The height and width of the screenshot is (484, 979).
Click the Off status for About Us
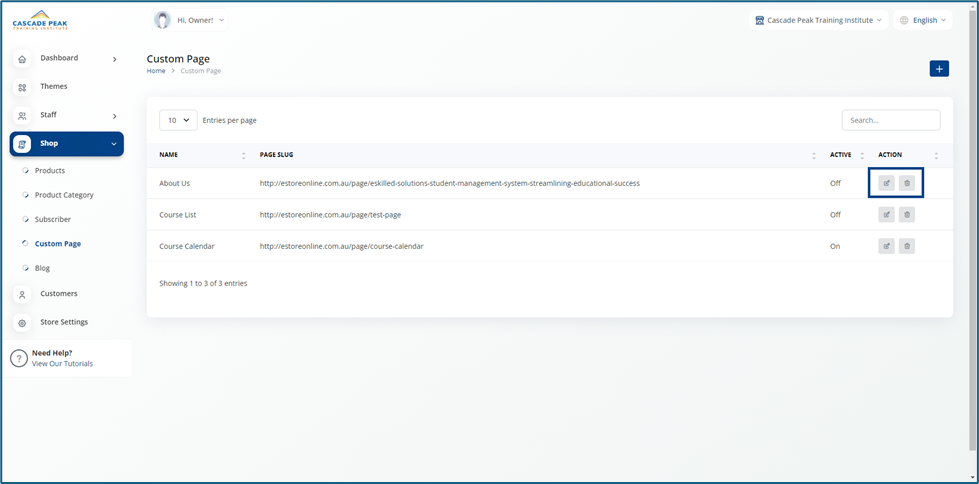click(835, 184)
